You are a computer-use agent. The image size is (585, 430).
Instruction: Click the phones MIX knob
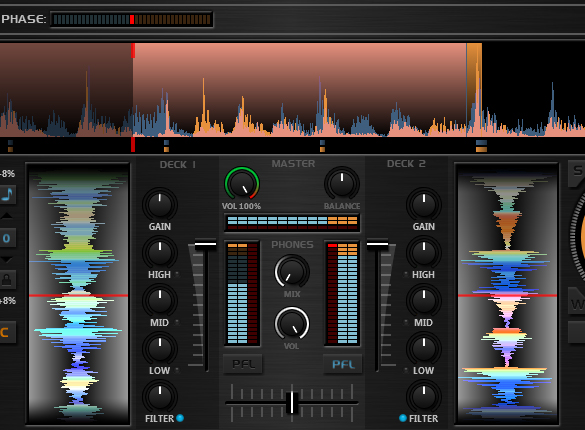(292, 272)
